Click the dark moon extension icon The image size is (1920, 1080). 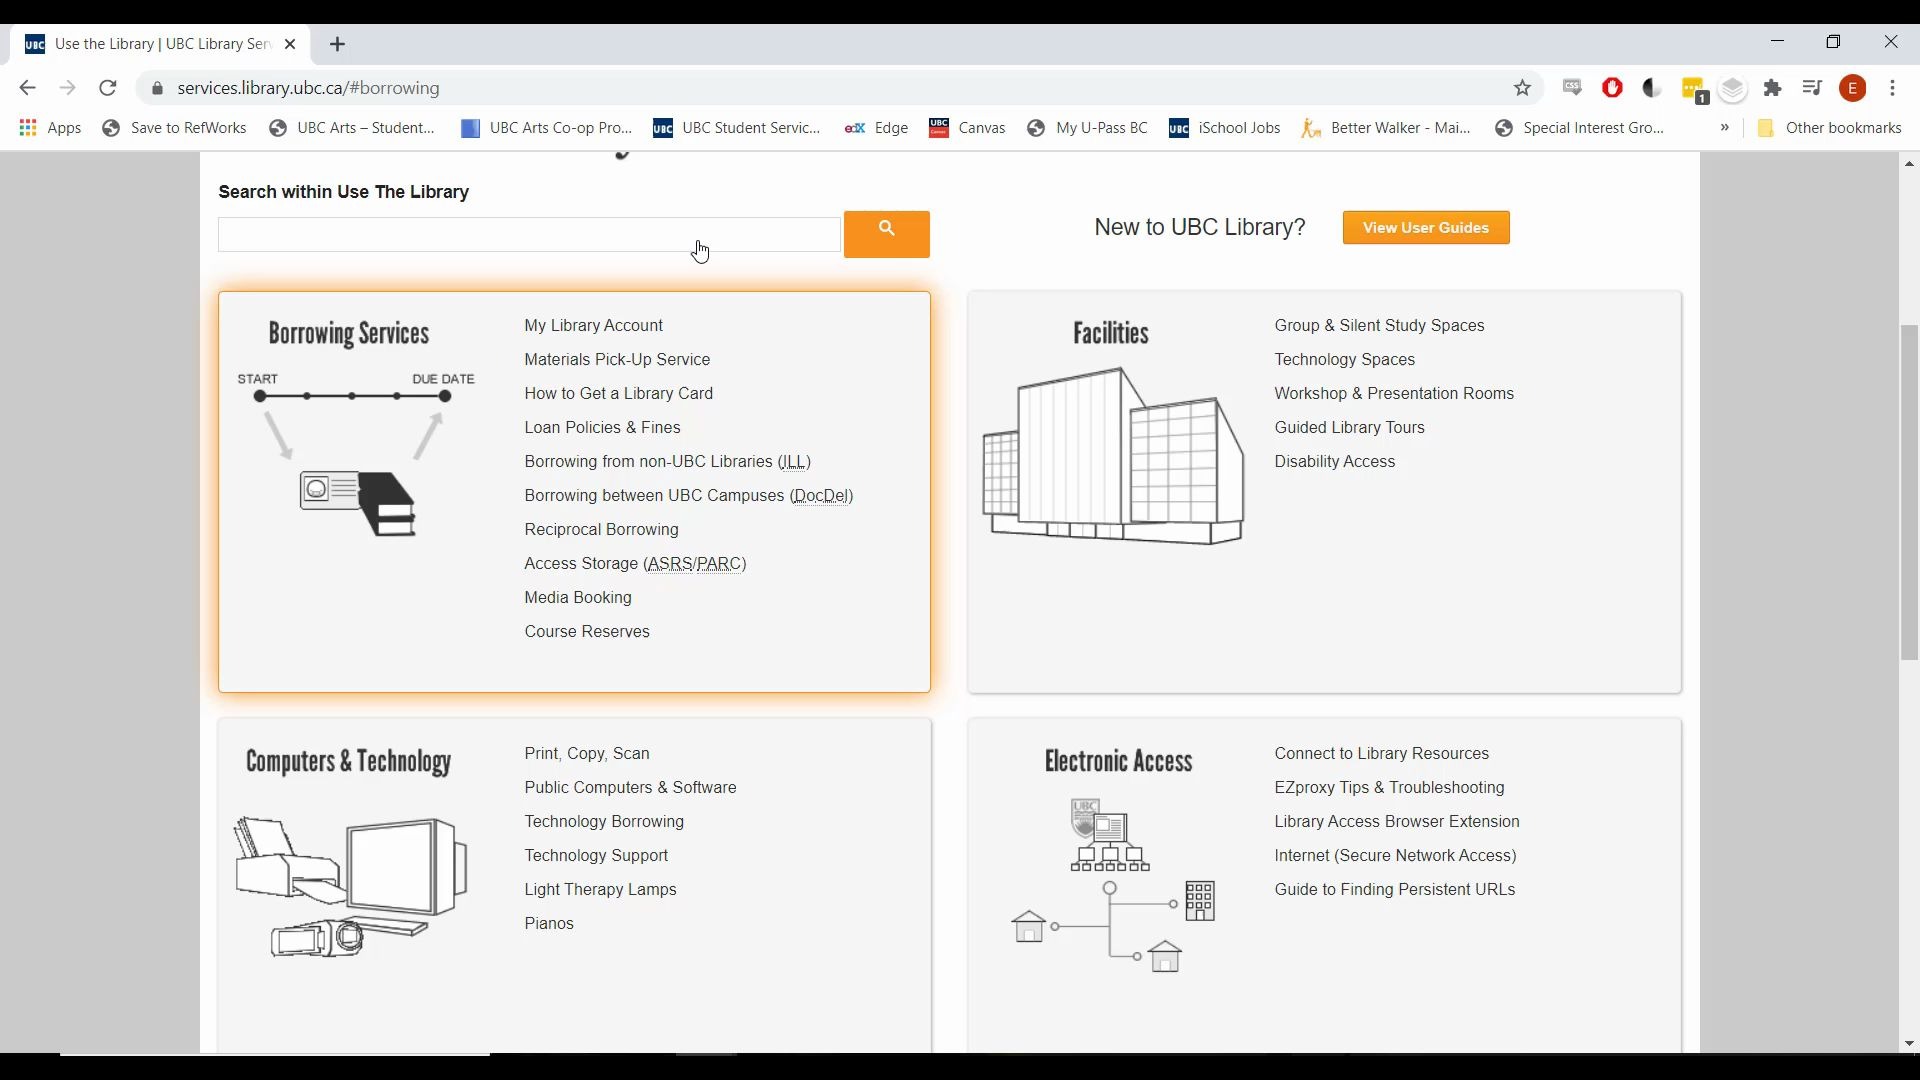pyautogui.click(x=1652, y=88)
